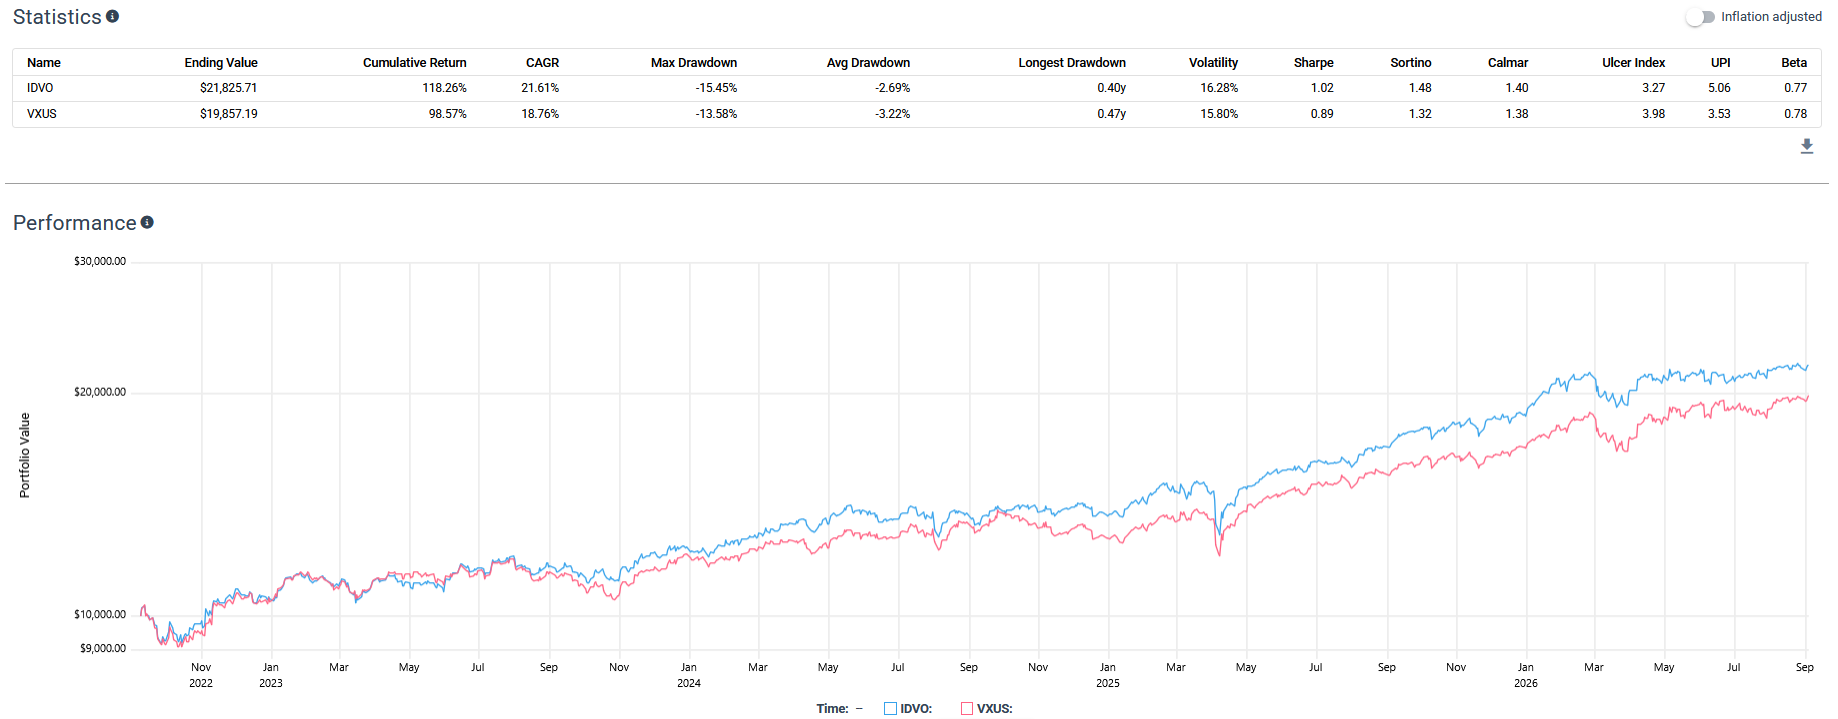
Task: Click CAGR value 21.61%
Action: tap(540, 88)
